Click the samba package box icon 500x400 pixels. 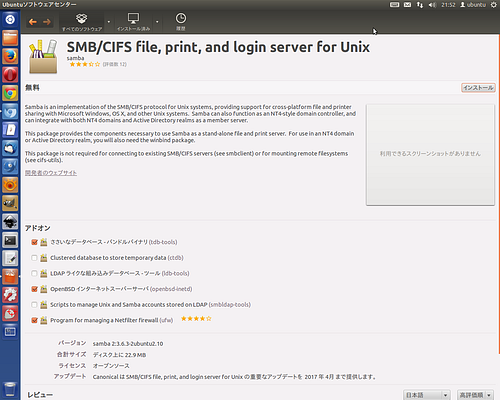pos(43,57)
